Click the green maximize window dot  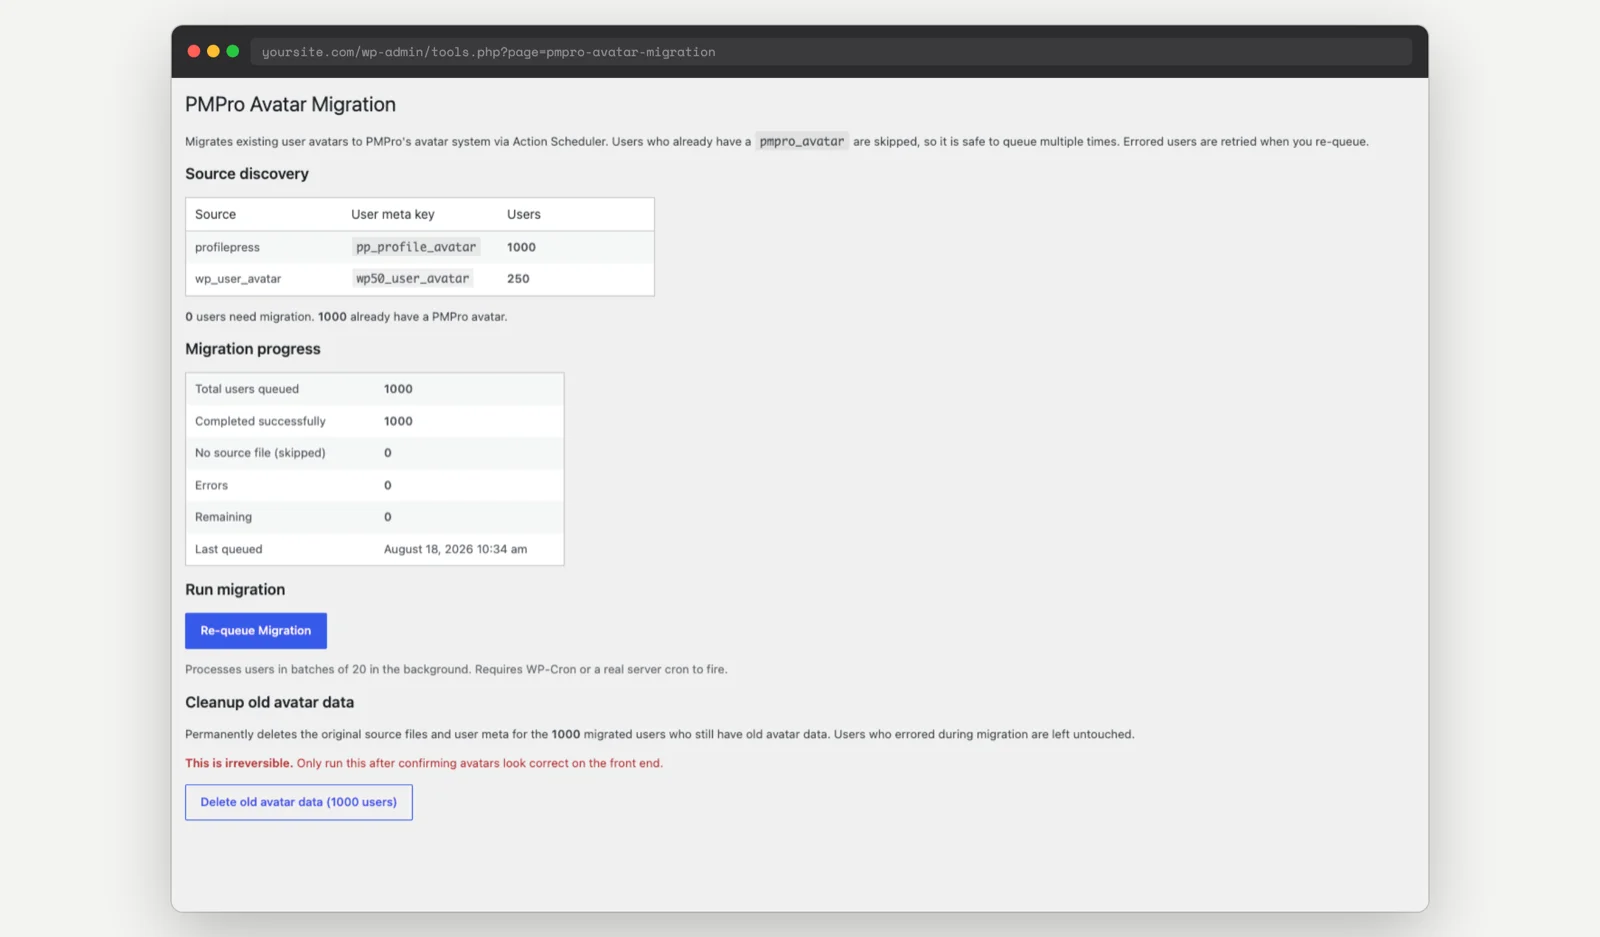[x=233, y=51]
